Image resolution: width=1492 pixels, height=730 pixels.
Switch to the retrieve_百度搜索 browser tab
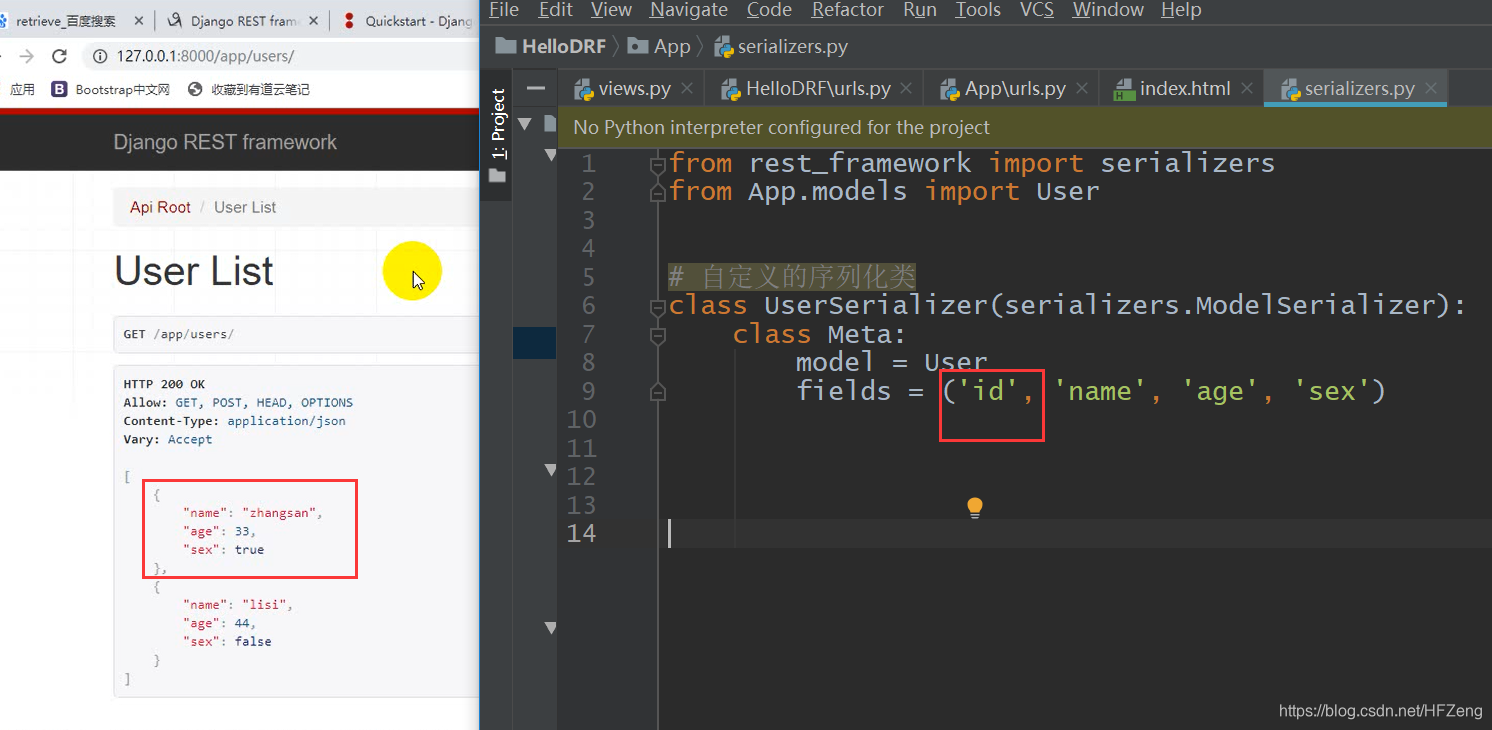click(x=66, y=21)
